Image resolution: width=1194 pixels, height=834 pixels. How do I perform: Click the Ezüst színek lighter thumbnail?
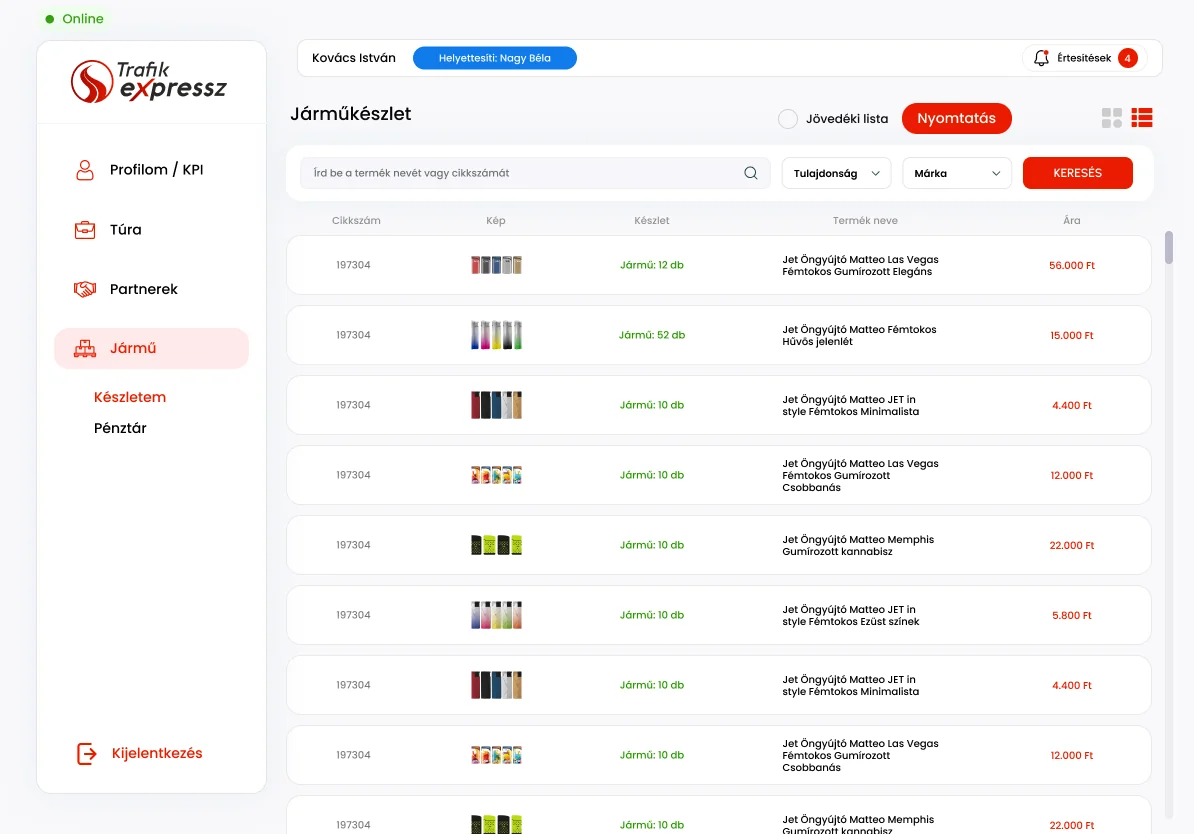[496, 615]
